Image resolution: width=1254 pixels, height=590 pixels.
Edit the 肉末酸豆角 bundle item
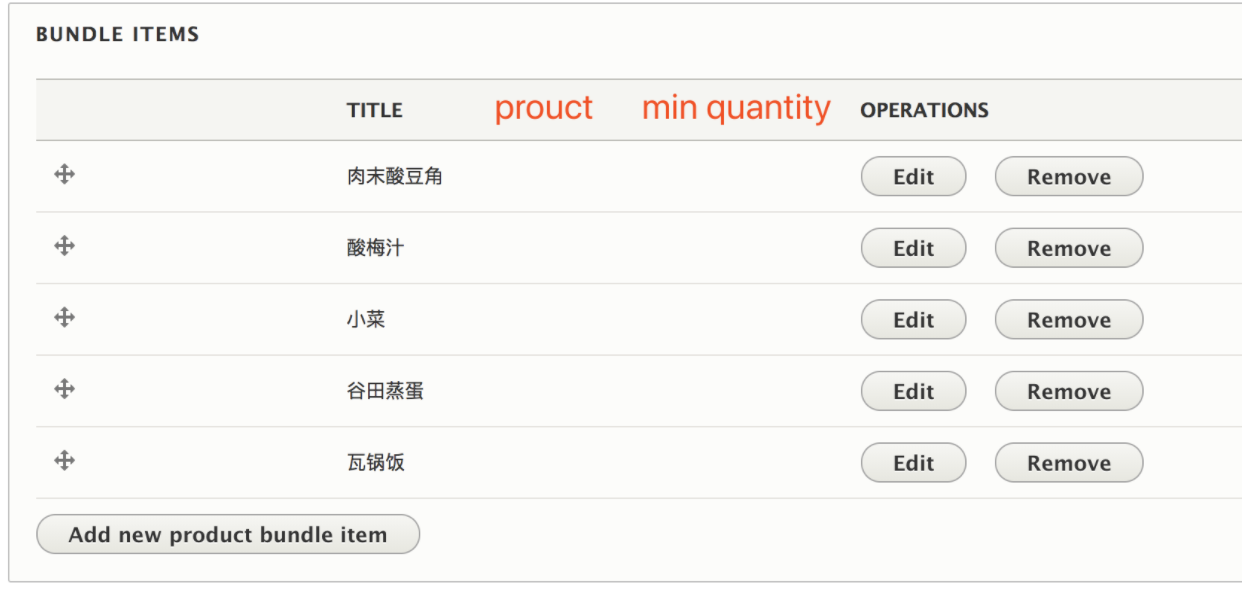pos(913,176)
